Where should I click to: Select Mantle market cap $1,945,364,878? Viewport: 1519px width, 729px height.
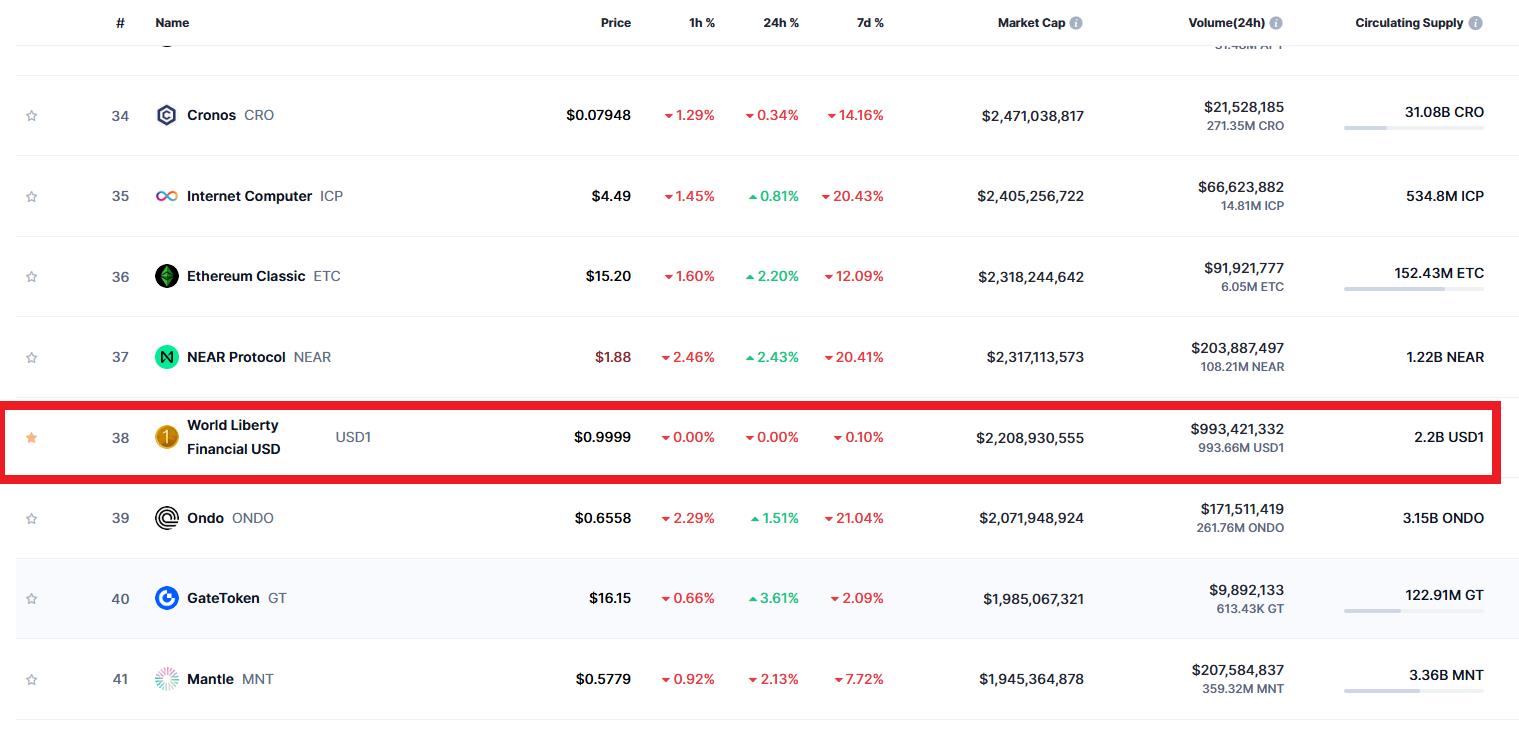click(x=1032, y=679)
